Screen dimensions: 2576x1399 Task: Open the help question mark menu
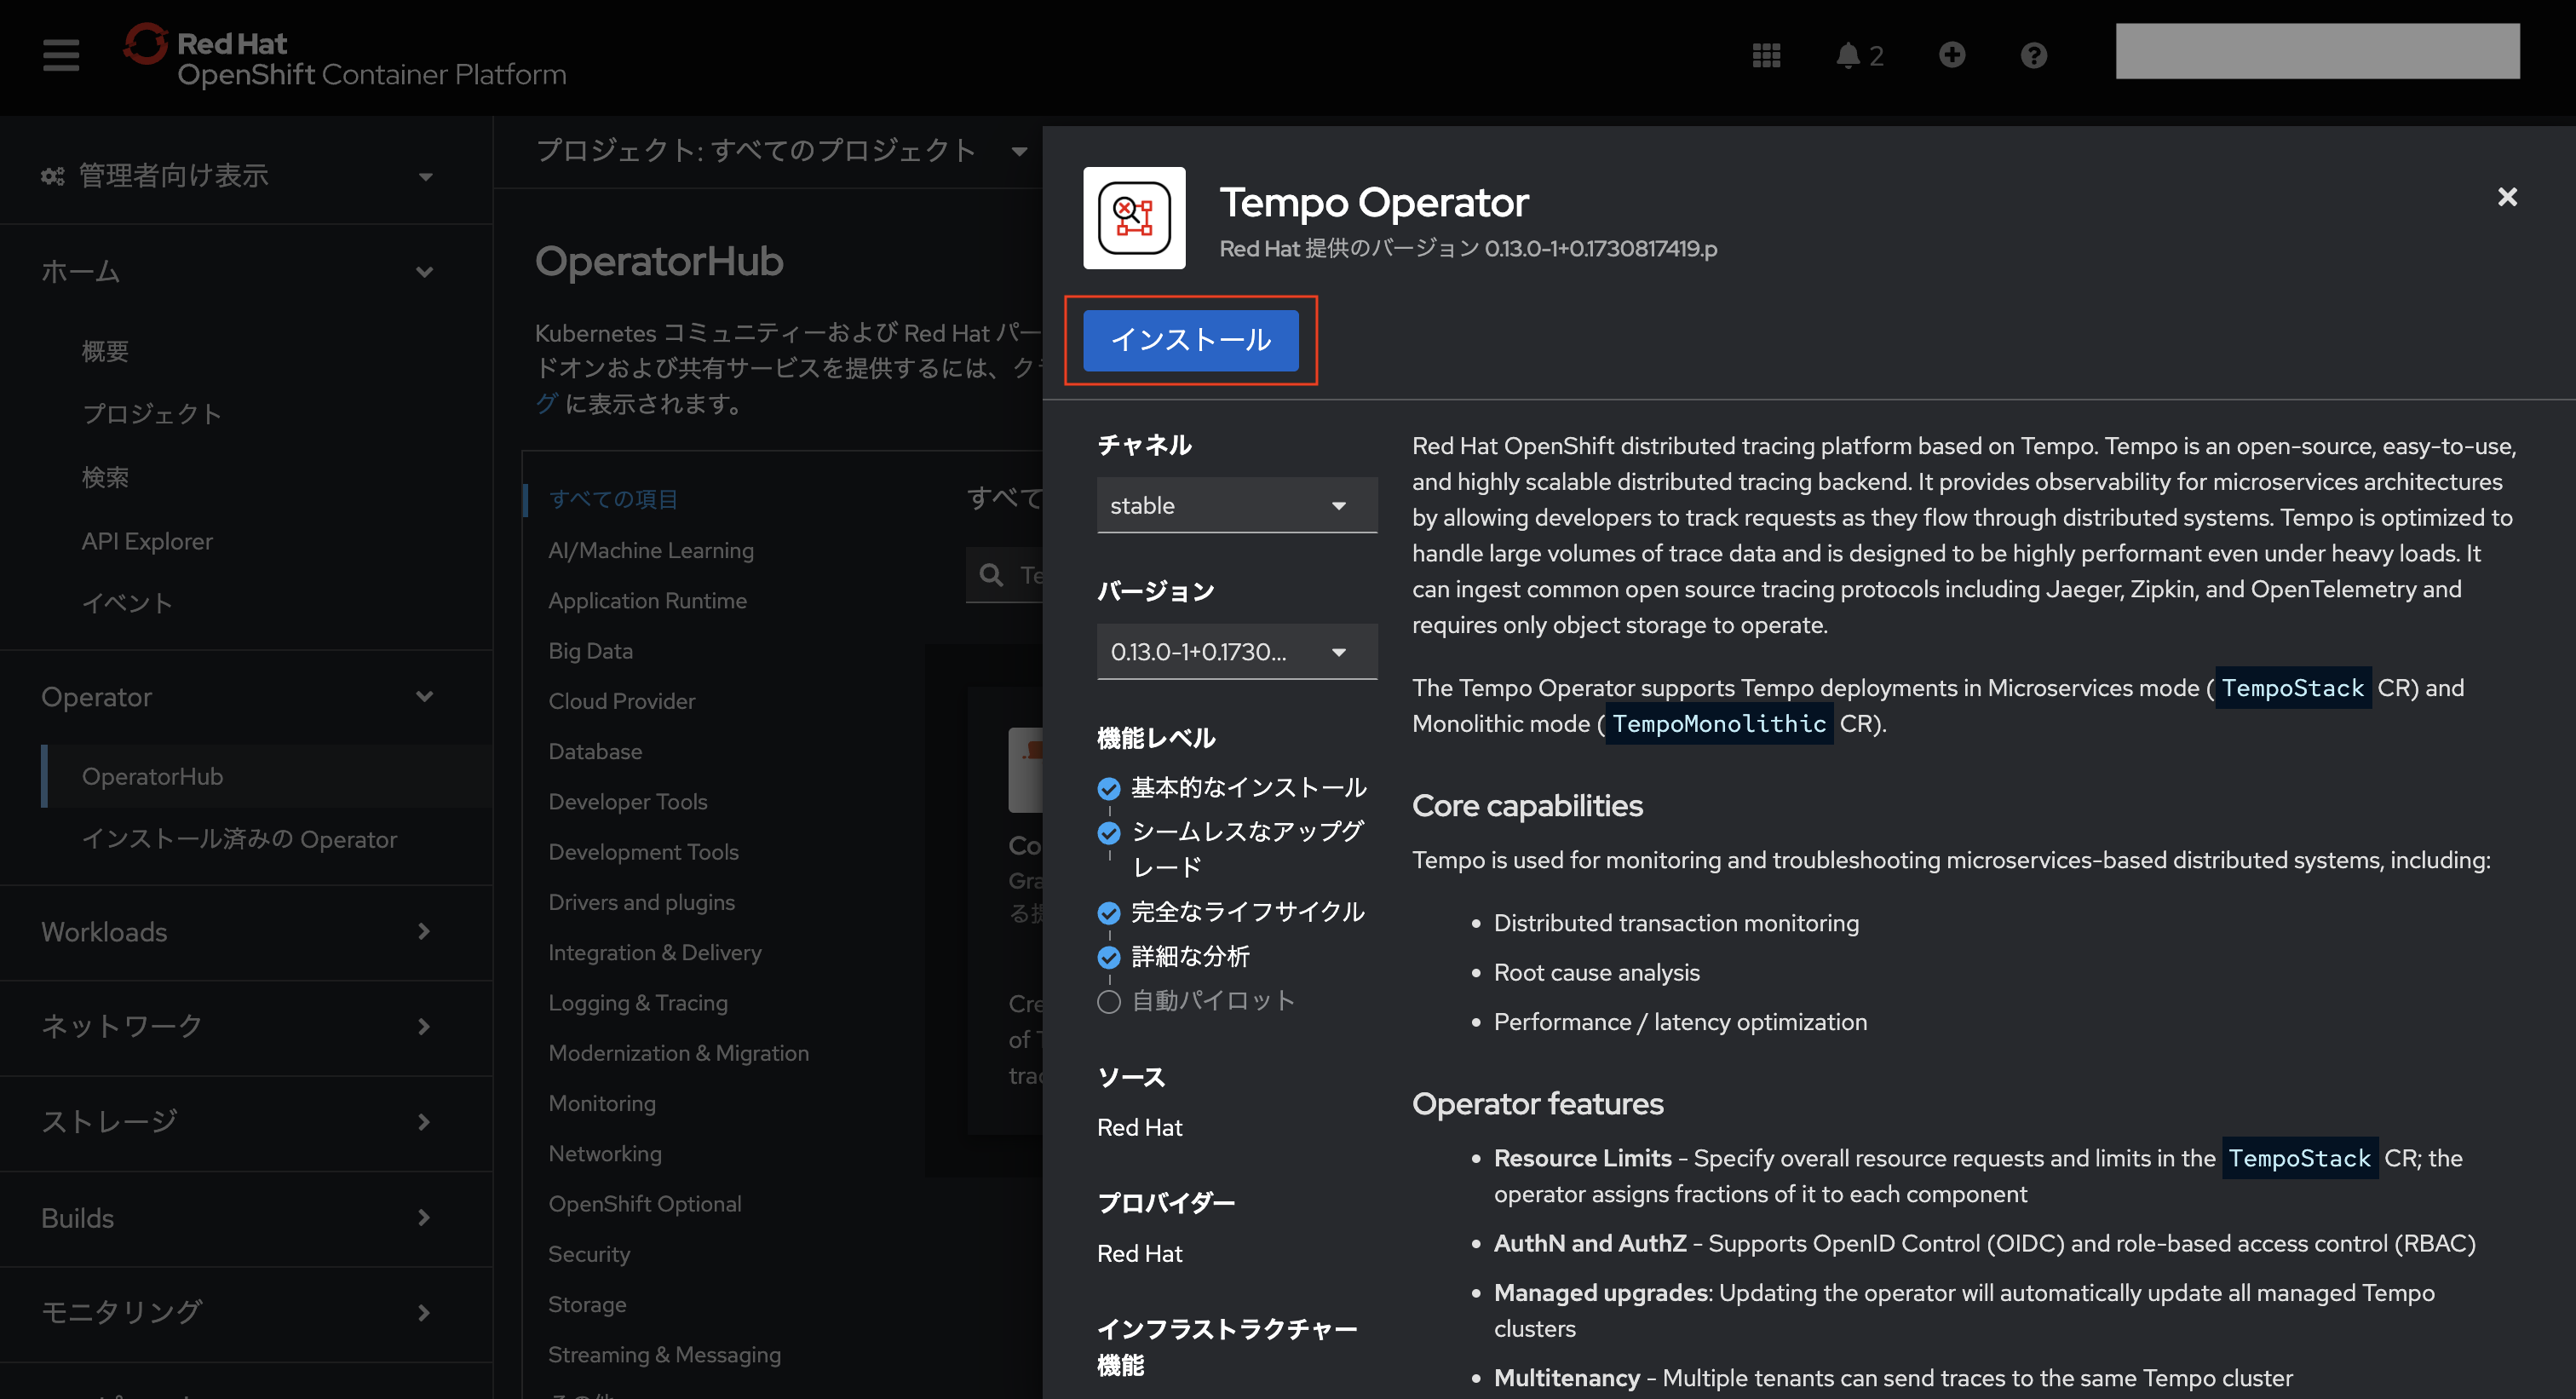click(x=2033, y=55)
